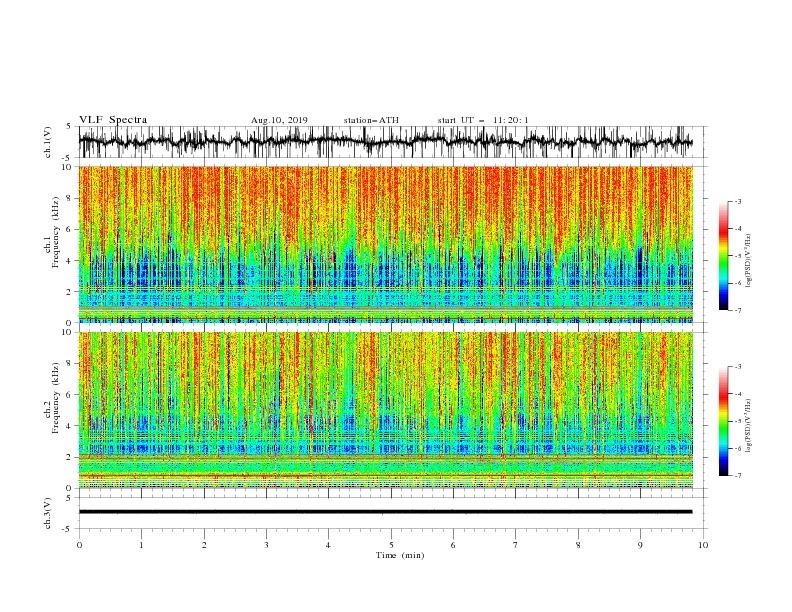Viewport: 792px width, 612px height.
Task: Click the "4" label on the time axis
Action: click(x=328, y=545)
